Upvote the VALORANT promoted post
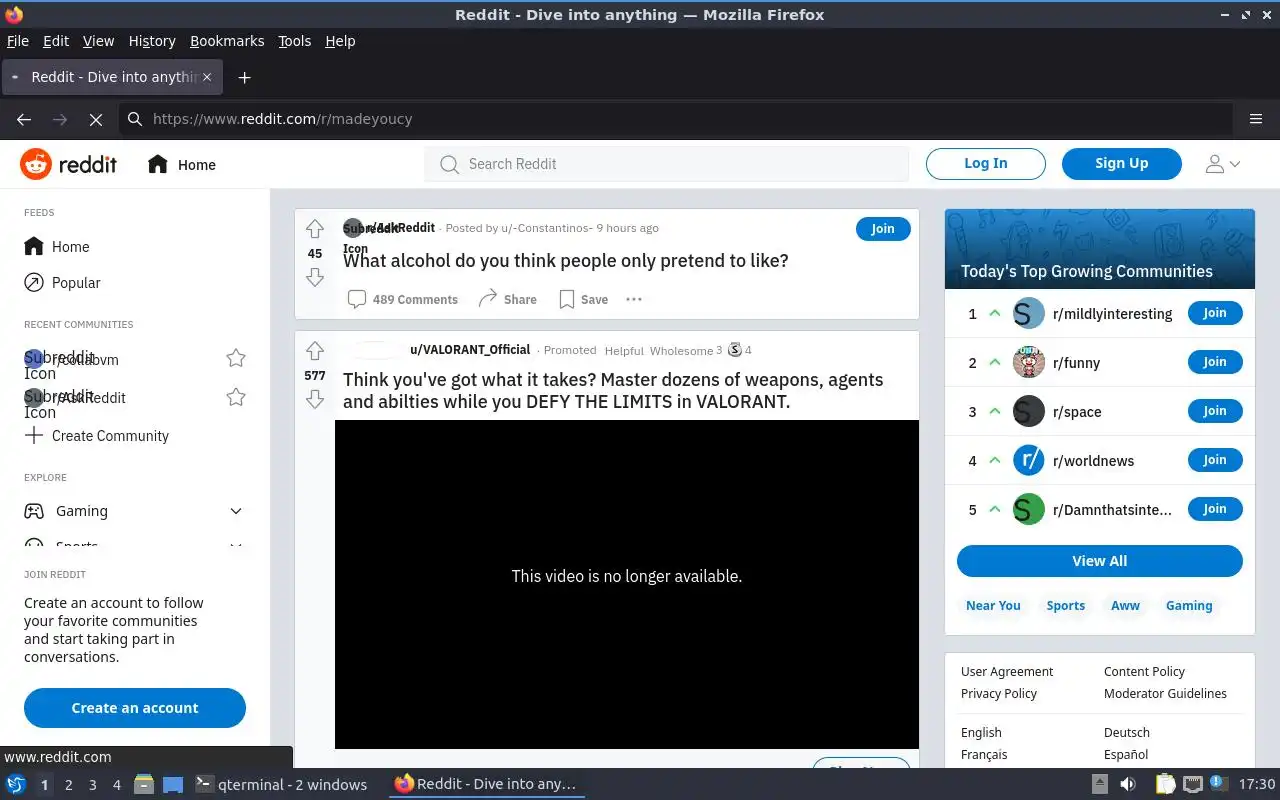 tap(315, 351)
